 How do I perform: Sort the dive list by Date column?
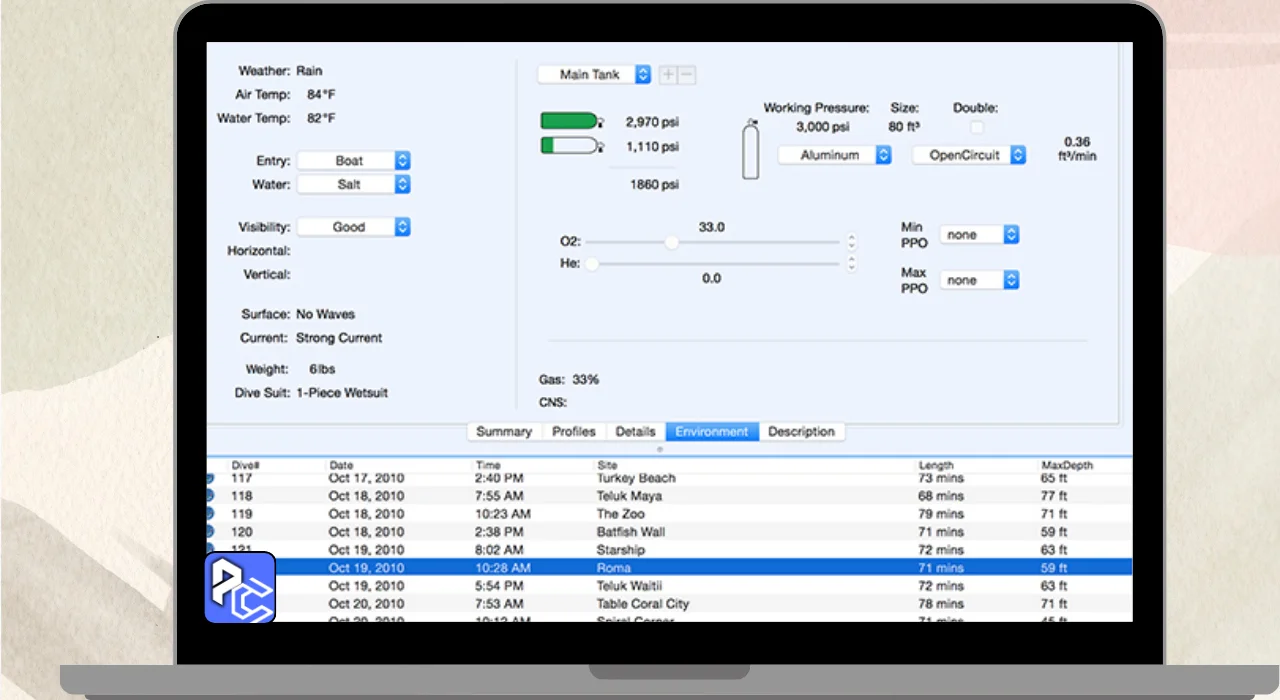point(341,465)
